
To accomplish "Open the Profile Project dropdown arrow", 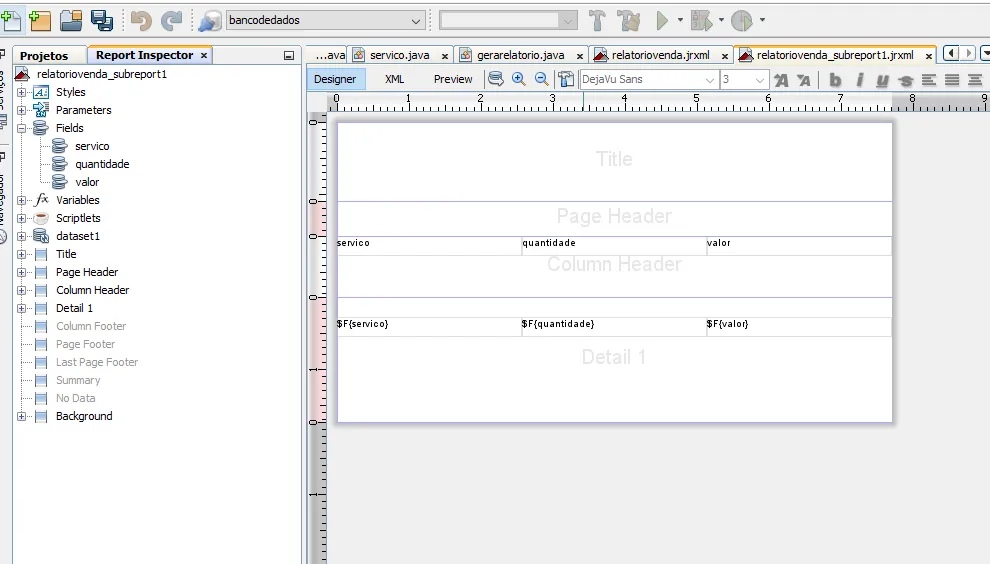I will [x=762, y=20].
